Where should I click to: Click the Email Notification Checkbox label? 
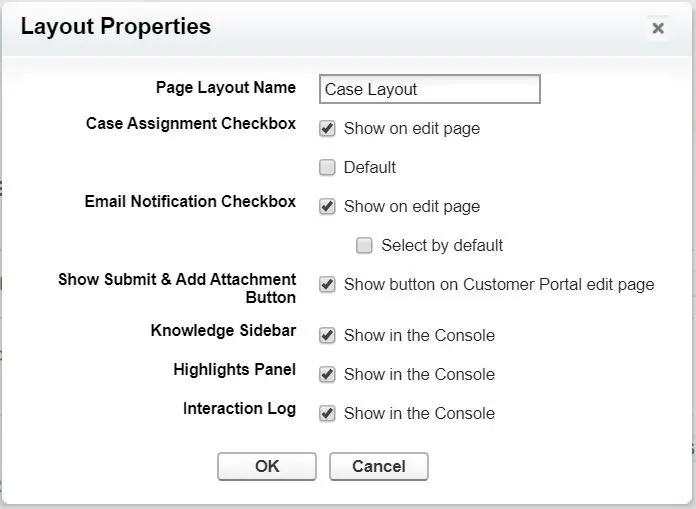[x=190, y=201]
